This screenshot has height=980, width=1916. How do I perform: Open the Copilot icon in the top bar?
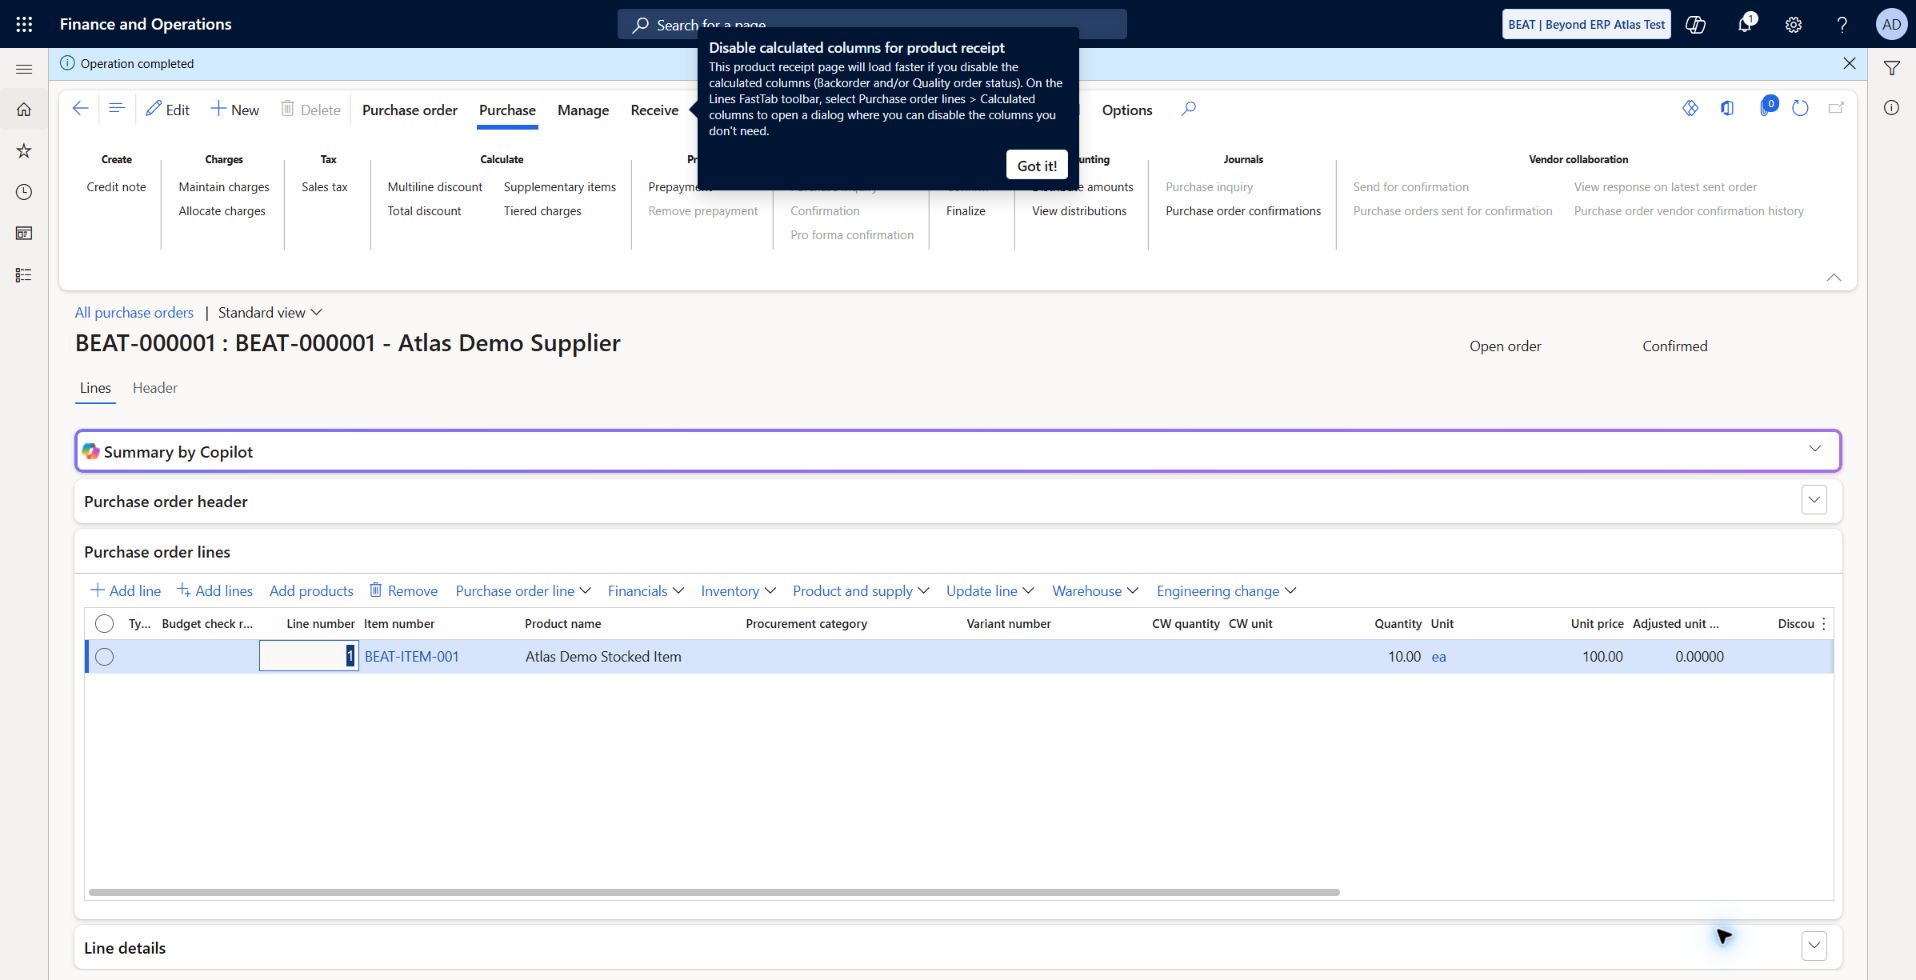tap(1696, 24)
